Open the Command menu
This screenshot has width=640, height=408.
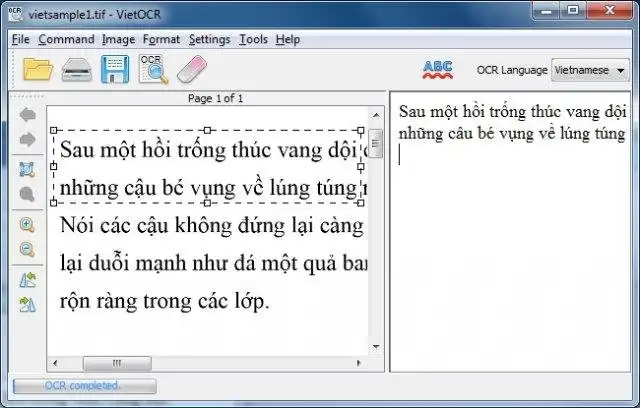67,40
